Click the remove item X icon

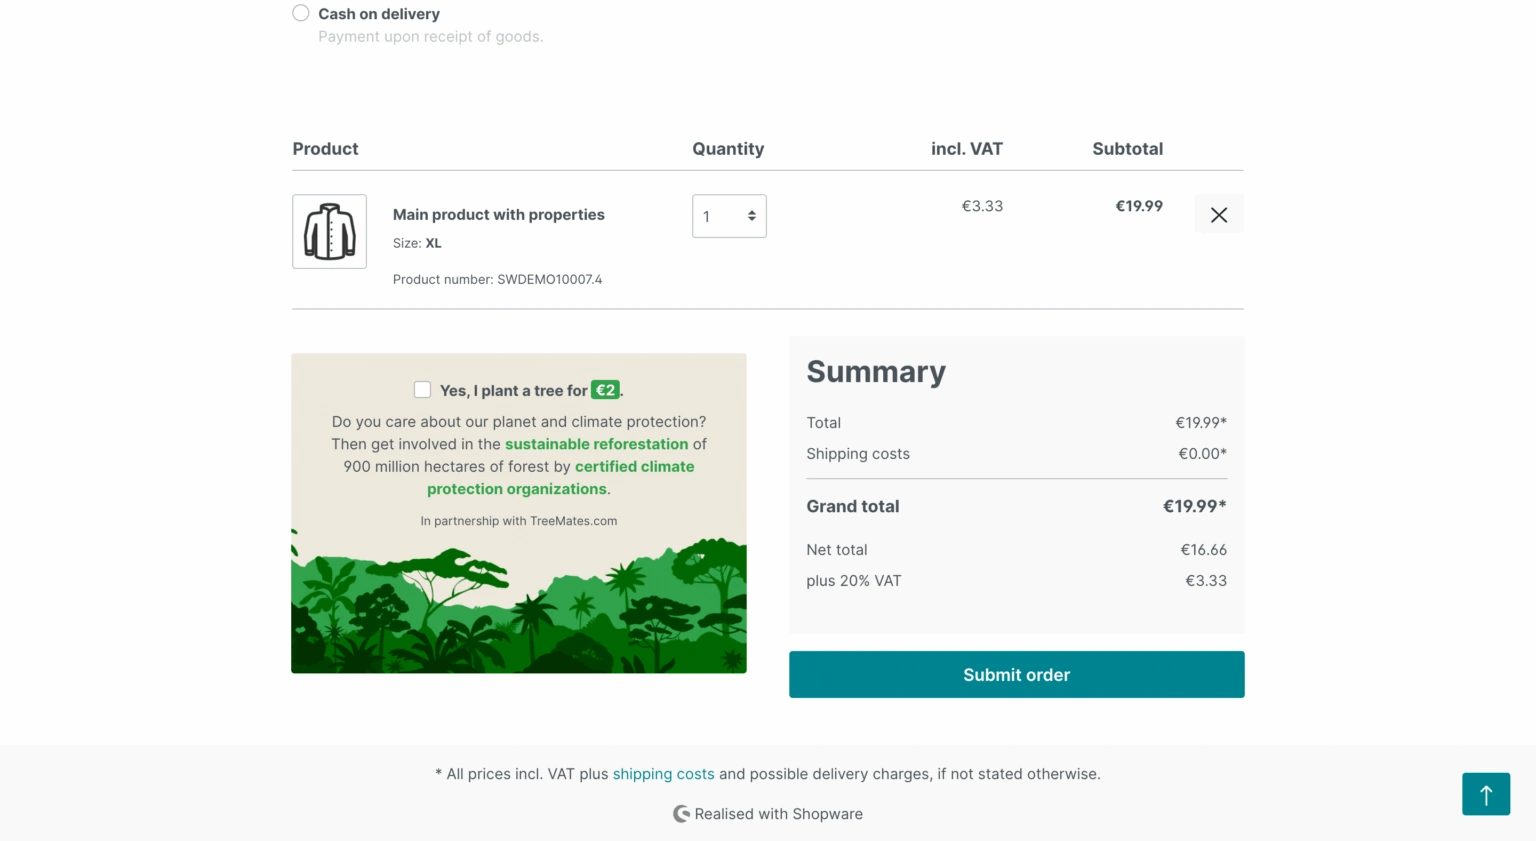[x=1219, y=213]
